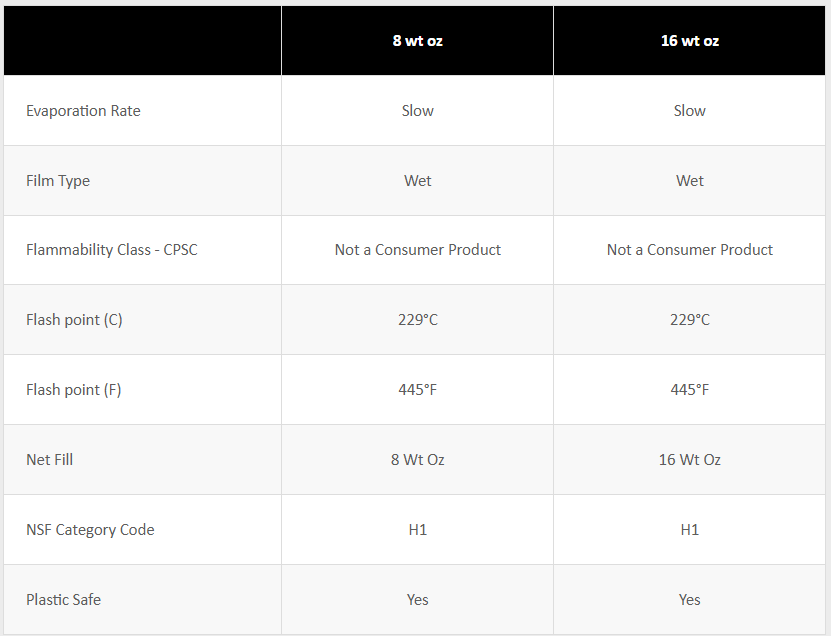Click the "16 wt oz" column header
The height and width of the screenshot is (636, 831).
click(689, 41)
